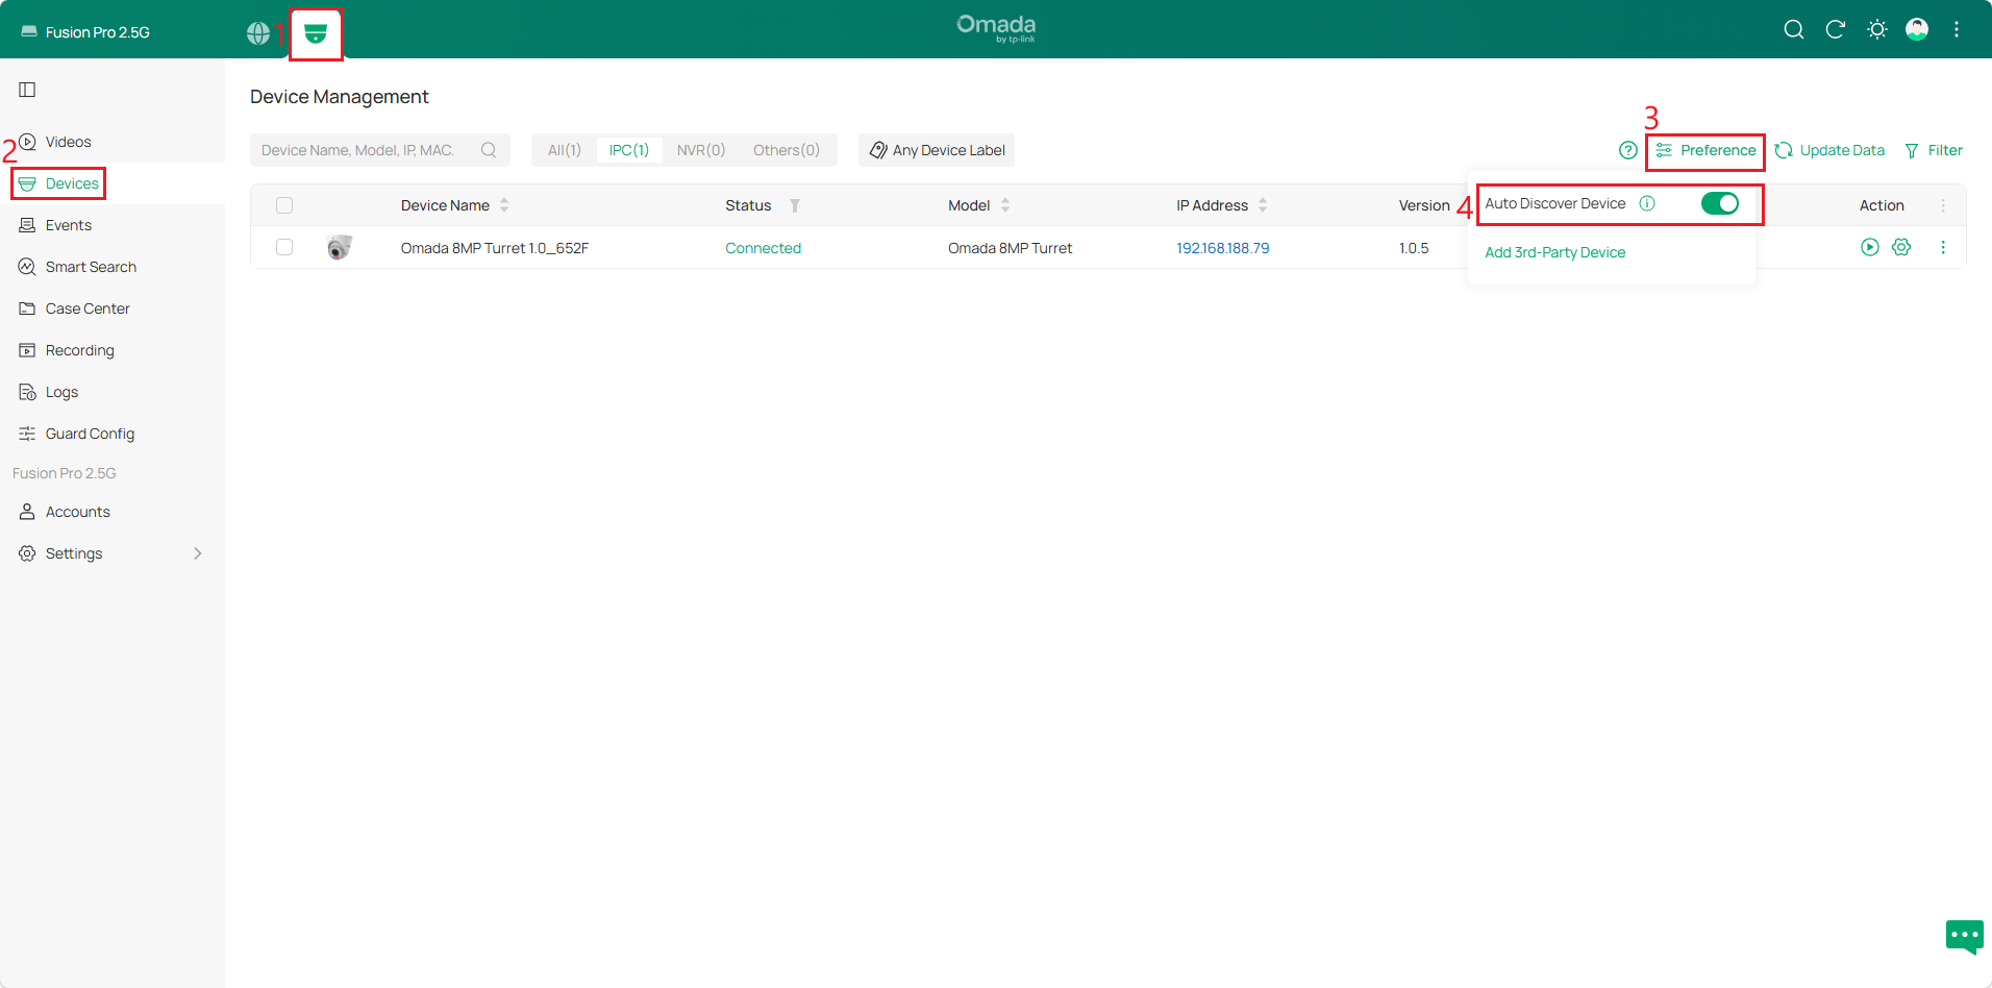Viewport: 1992px width, 988px height.
Task: Click the Preference button
Action: (x=1705, y=151)
